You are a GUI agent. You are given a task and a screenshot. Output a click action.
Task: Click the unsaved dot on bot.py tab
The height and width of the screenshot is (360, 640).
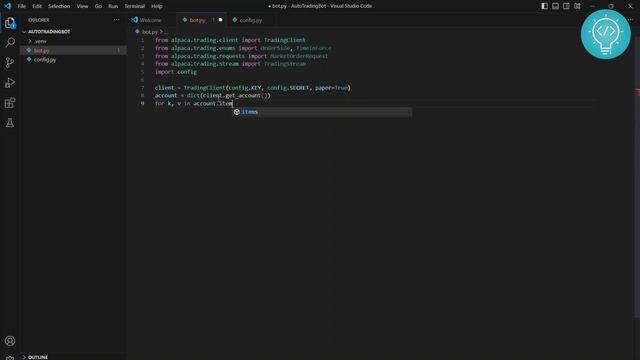220,20
